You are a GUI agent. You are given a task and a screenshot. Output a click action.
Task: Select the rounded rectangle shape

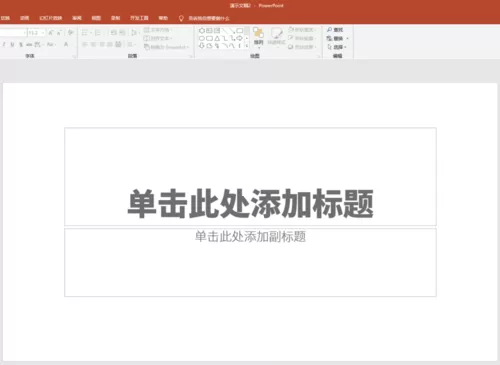tap(209, 38)
